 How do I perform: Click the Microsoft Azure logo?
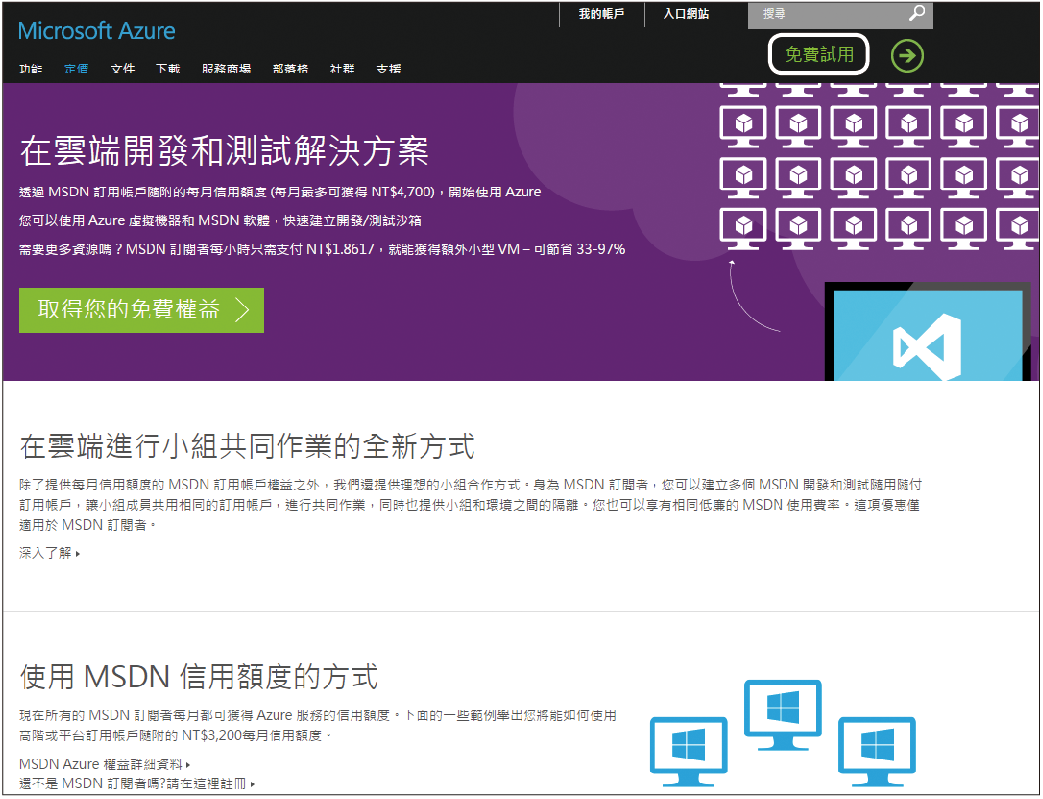pyautogui.click(x=96, y=31)
